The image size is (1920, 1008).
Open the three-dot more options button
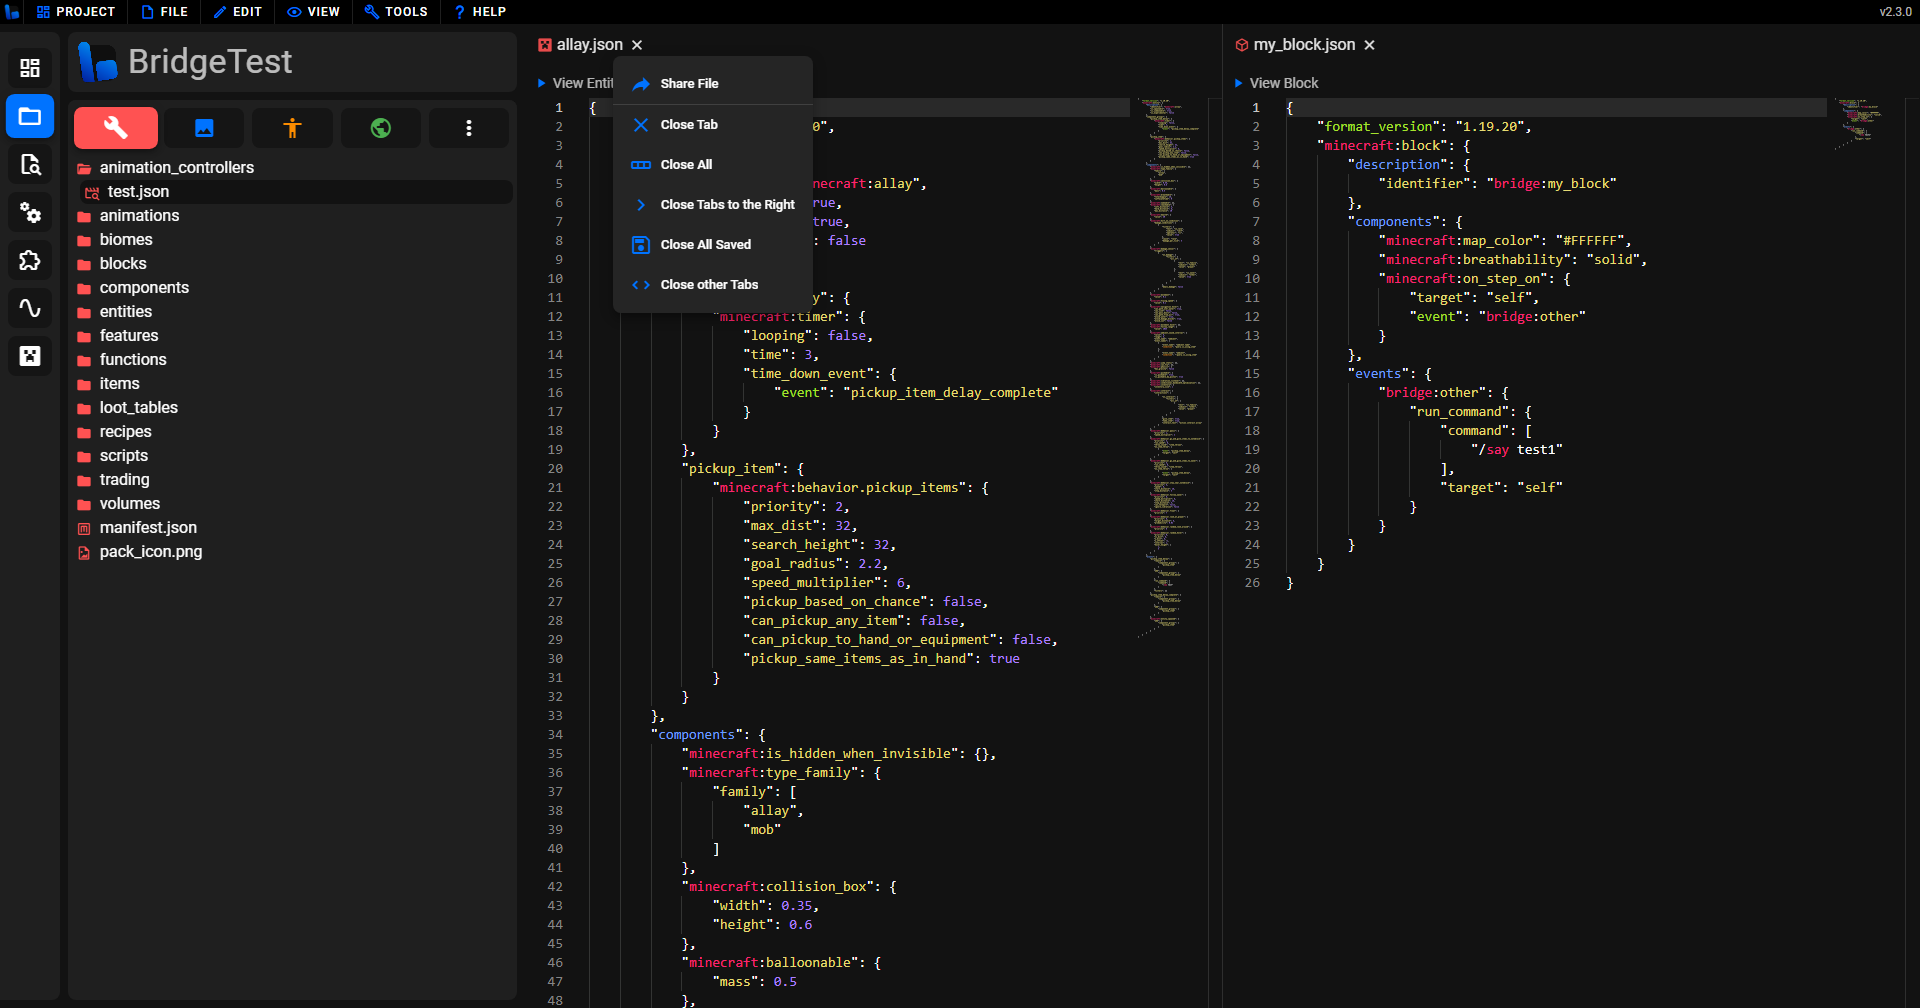[x=468, y=128]
